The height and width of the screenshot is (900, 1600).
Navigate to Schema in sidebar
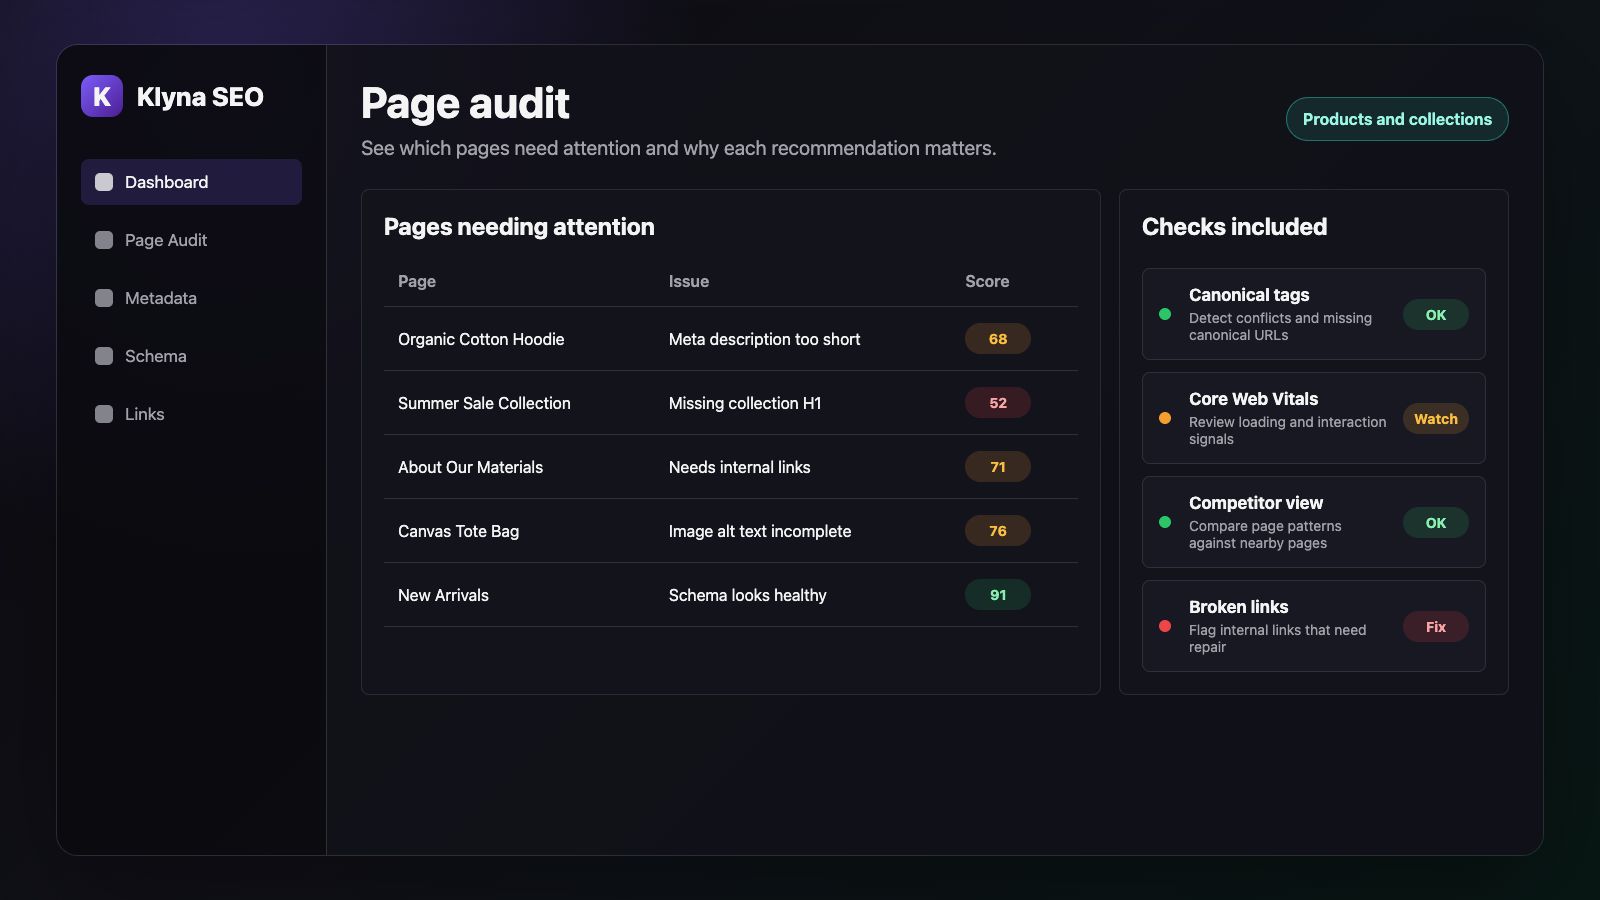[x=191, y=356]
